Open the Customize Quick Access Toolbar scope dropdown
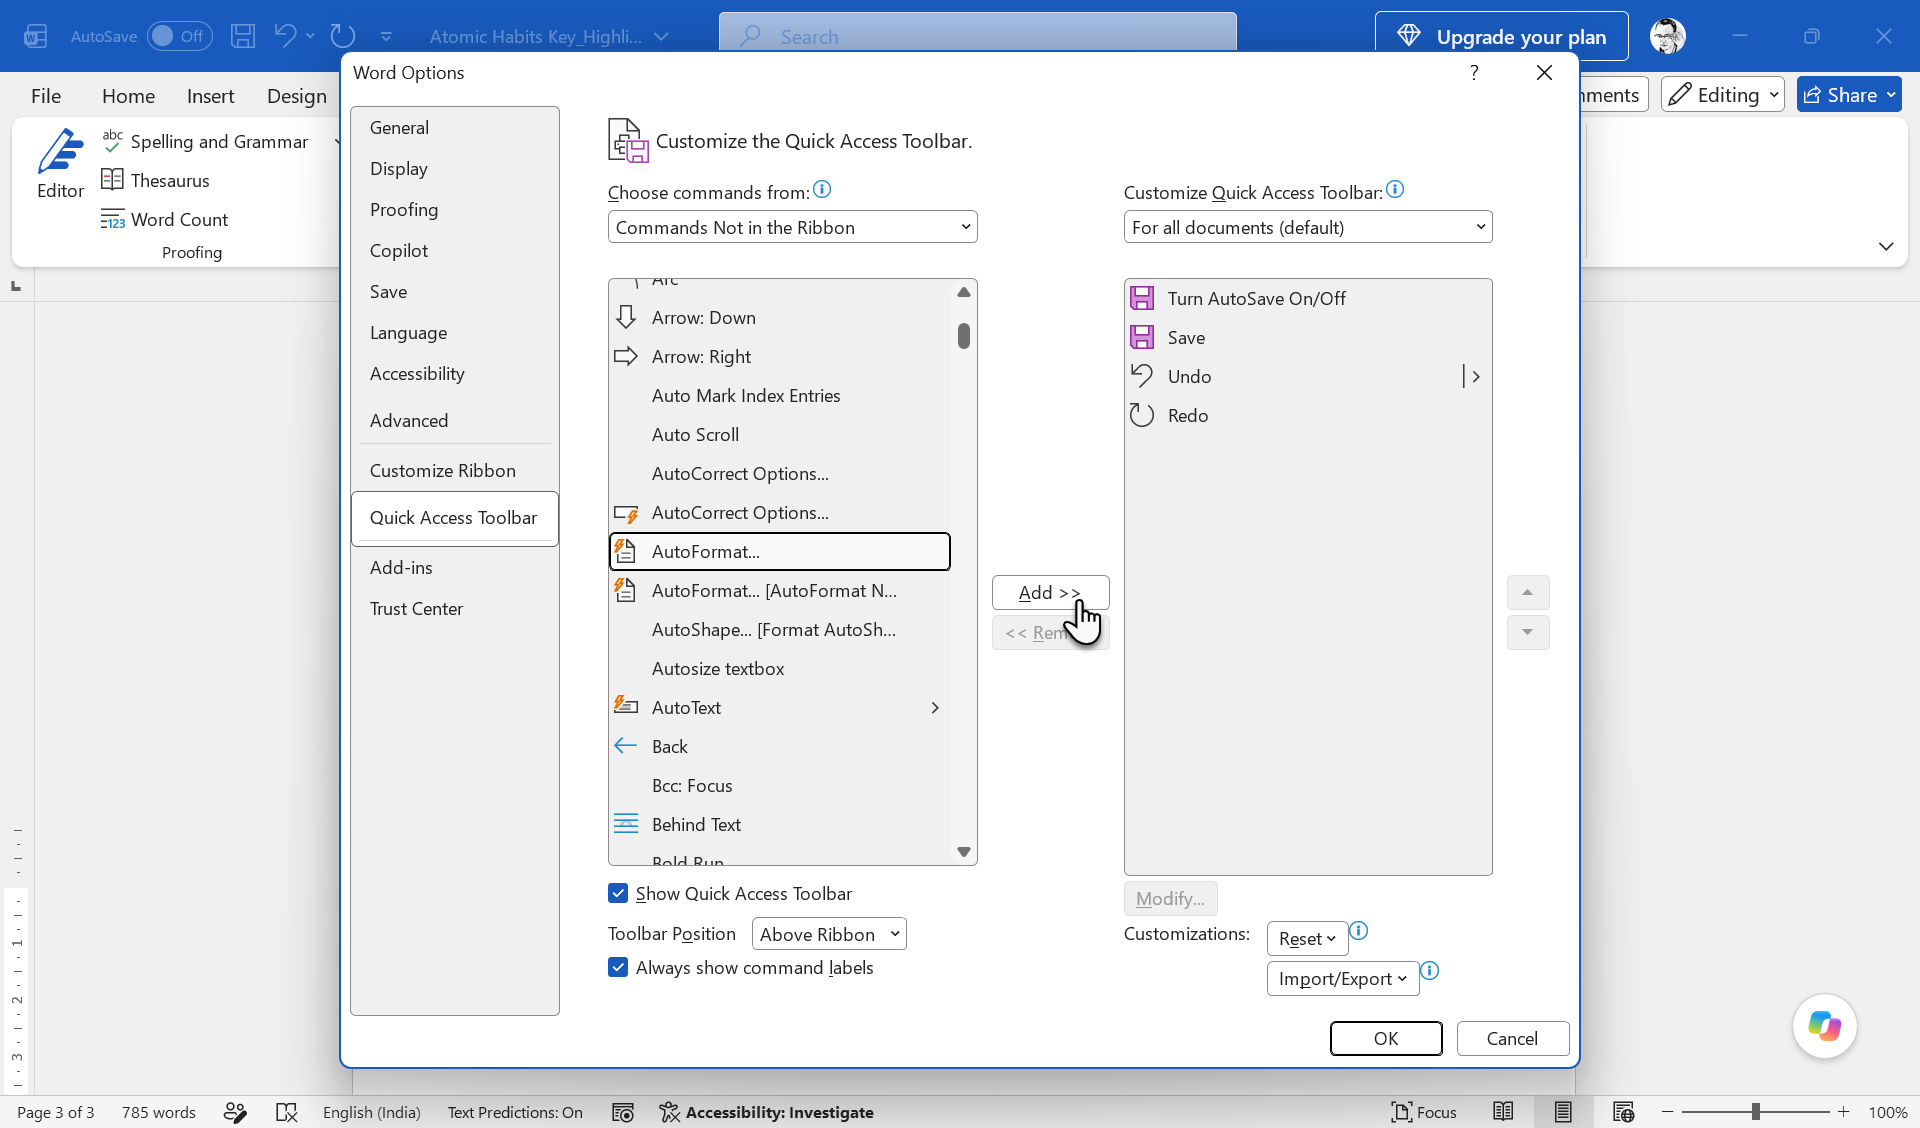This screenshot has width=1920, height=1128. 1308,227
